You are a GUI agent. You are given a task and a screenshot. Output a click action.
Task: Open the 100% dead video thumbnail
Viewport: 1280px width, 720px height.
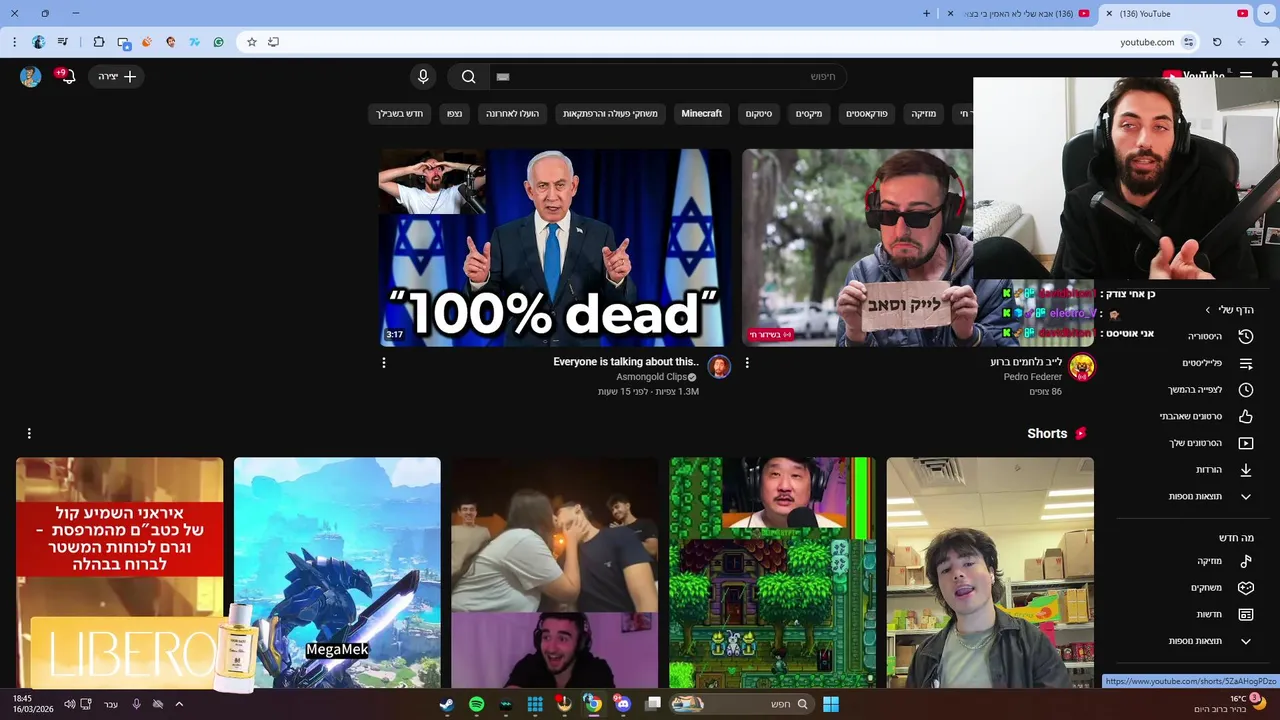pyautogui.click(x=555, y=248)
